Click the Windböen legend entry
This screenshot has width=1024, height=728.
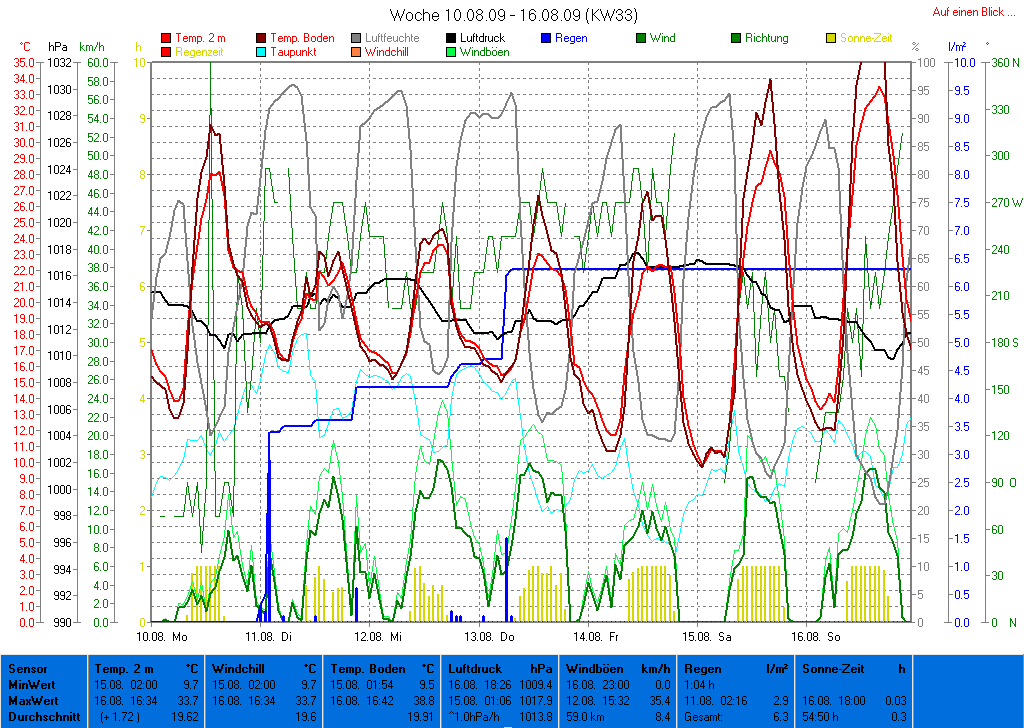[482, 51]
